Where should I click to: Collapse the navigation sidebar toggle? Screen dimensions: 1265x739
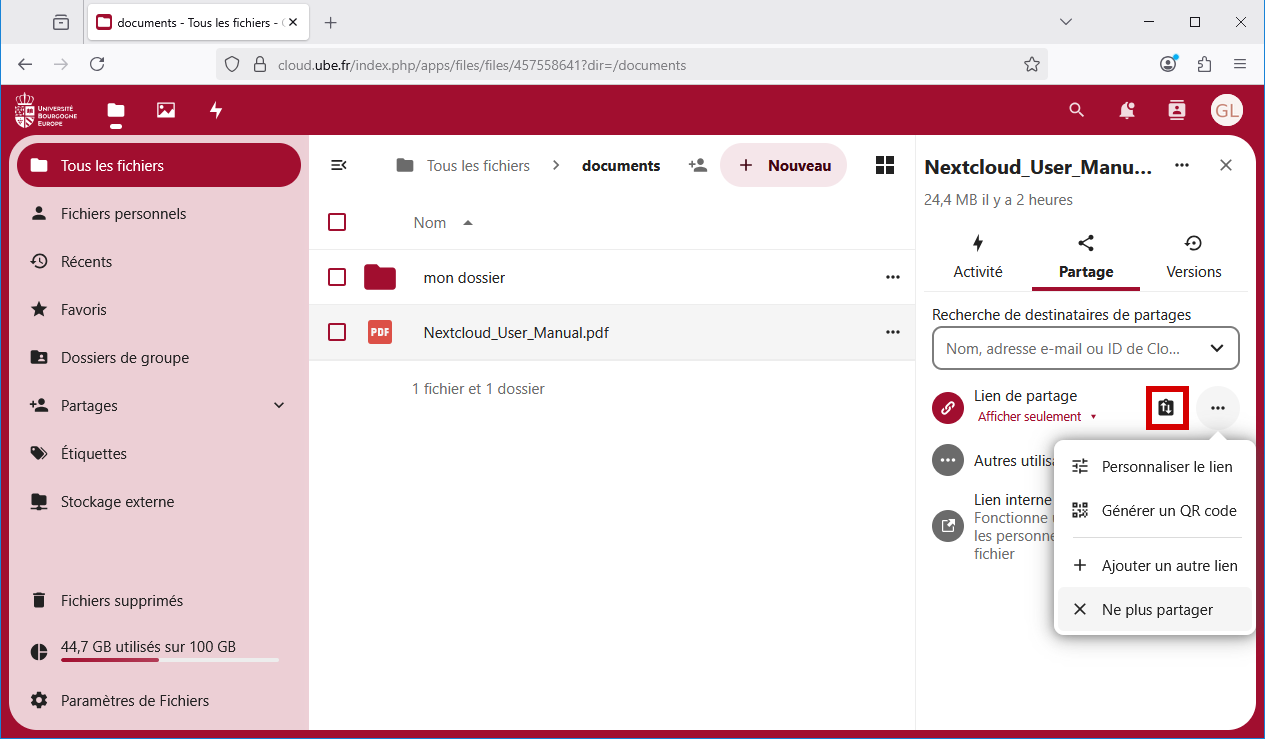pyautogui.click(x=339, y=166)
